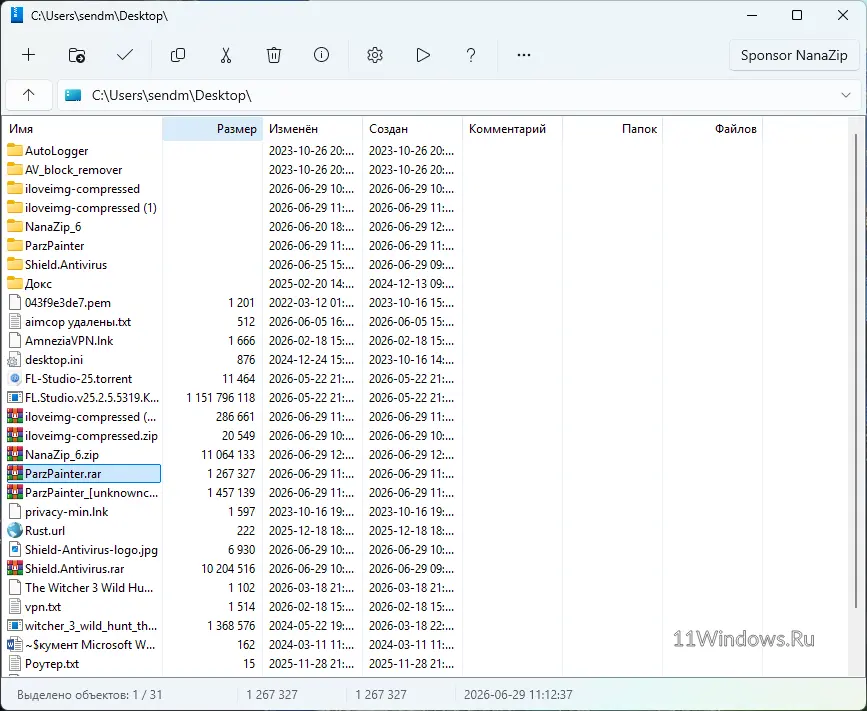Sort by the Имя column header

coord(82,129)
